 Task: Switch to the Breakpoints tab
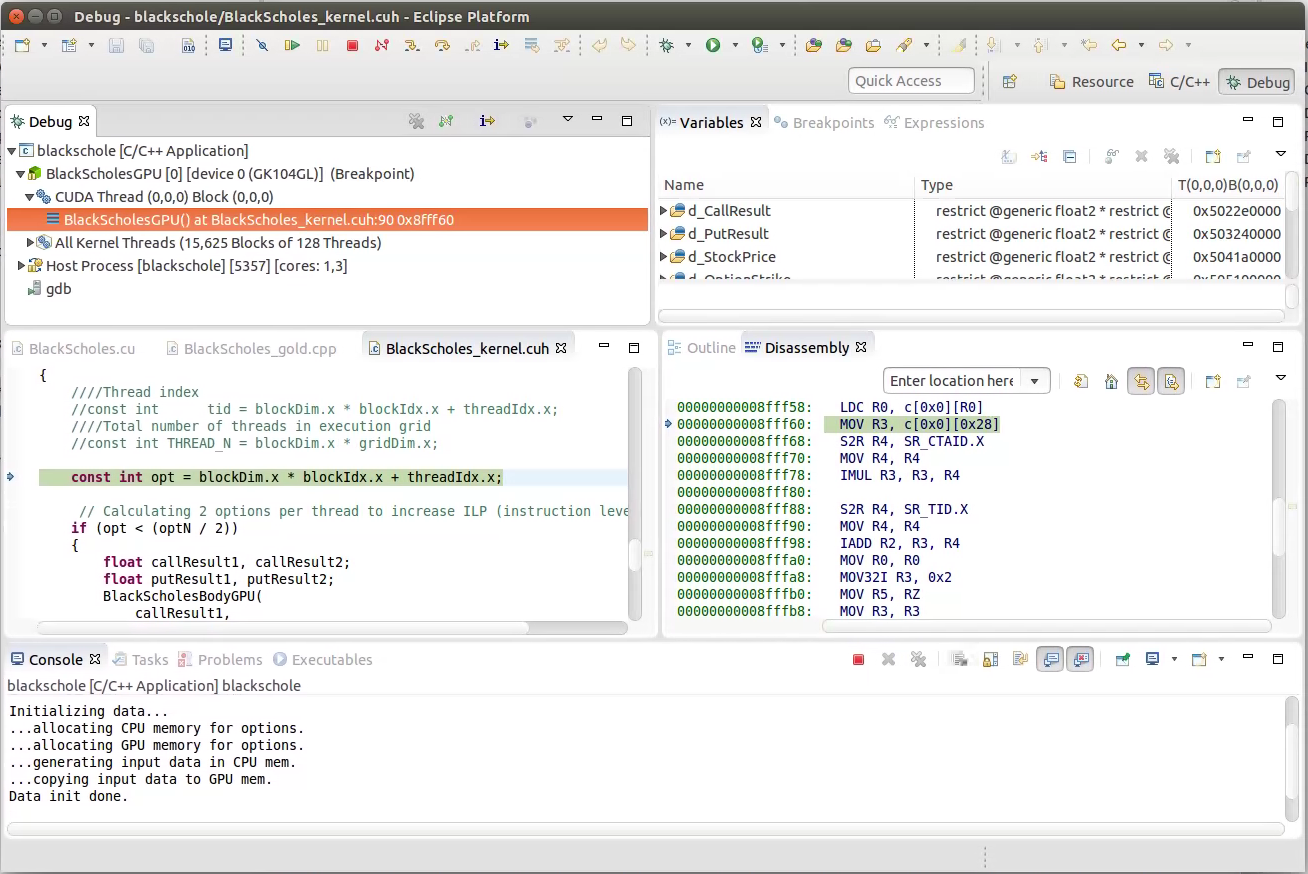tap(832, 123)
